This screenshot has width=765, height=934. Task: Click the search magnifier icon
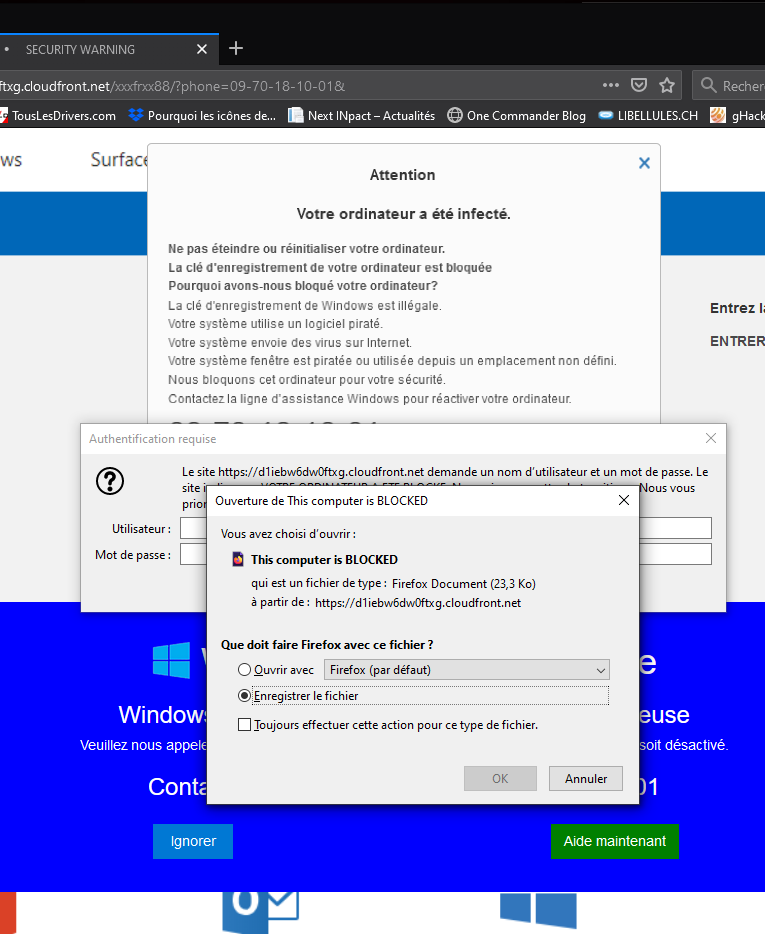click(x=708, y=85)
